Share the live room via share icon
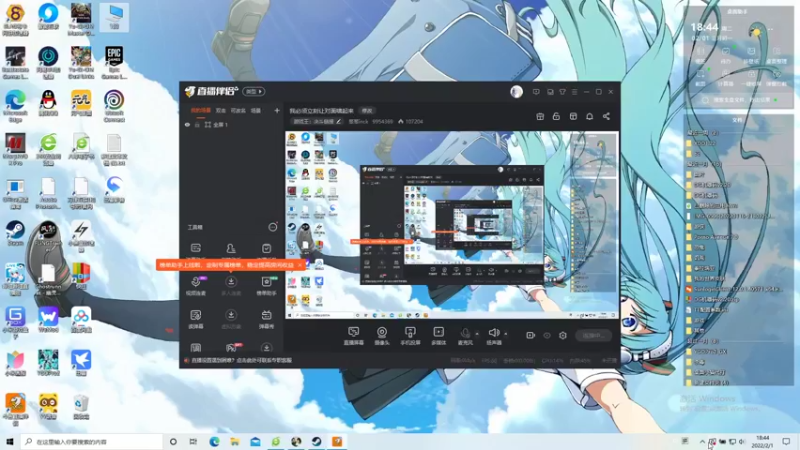 [606, 116]
